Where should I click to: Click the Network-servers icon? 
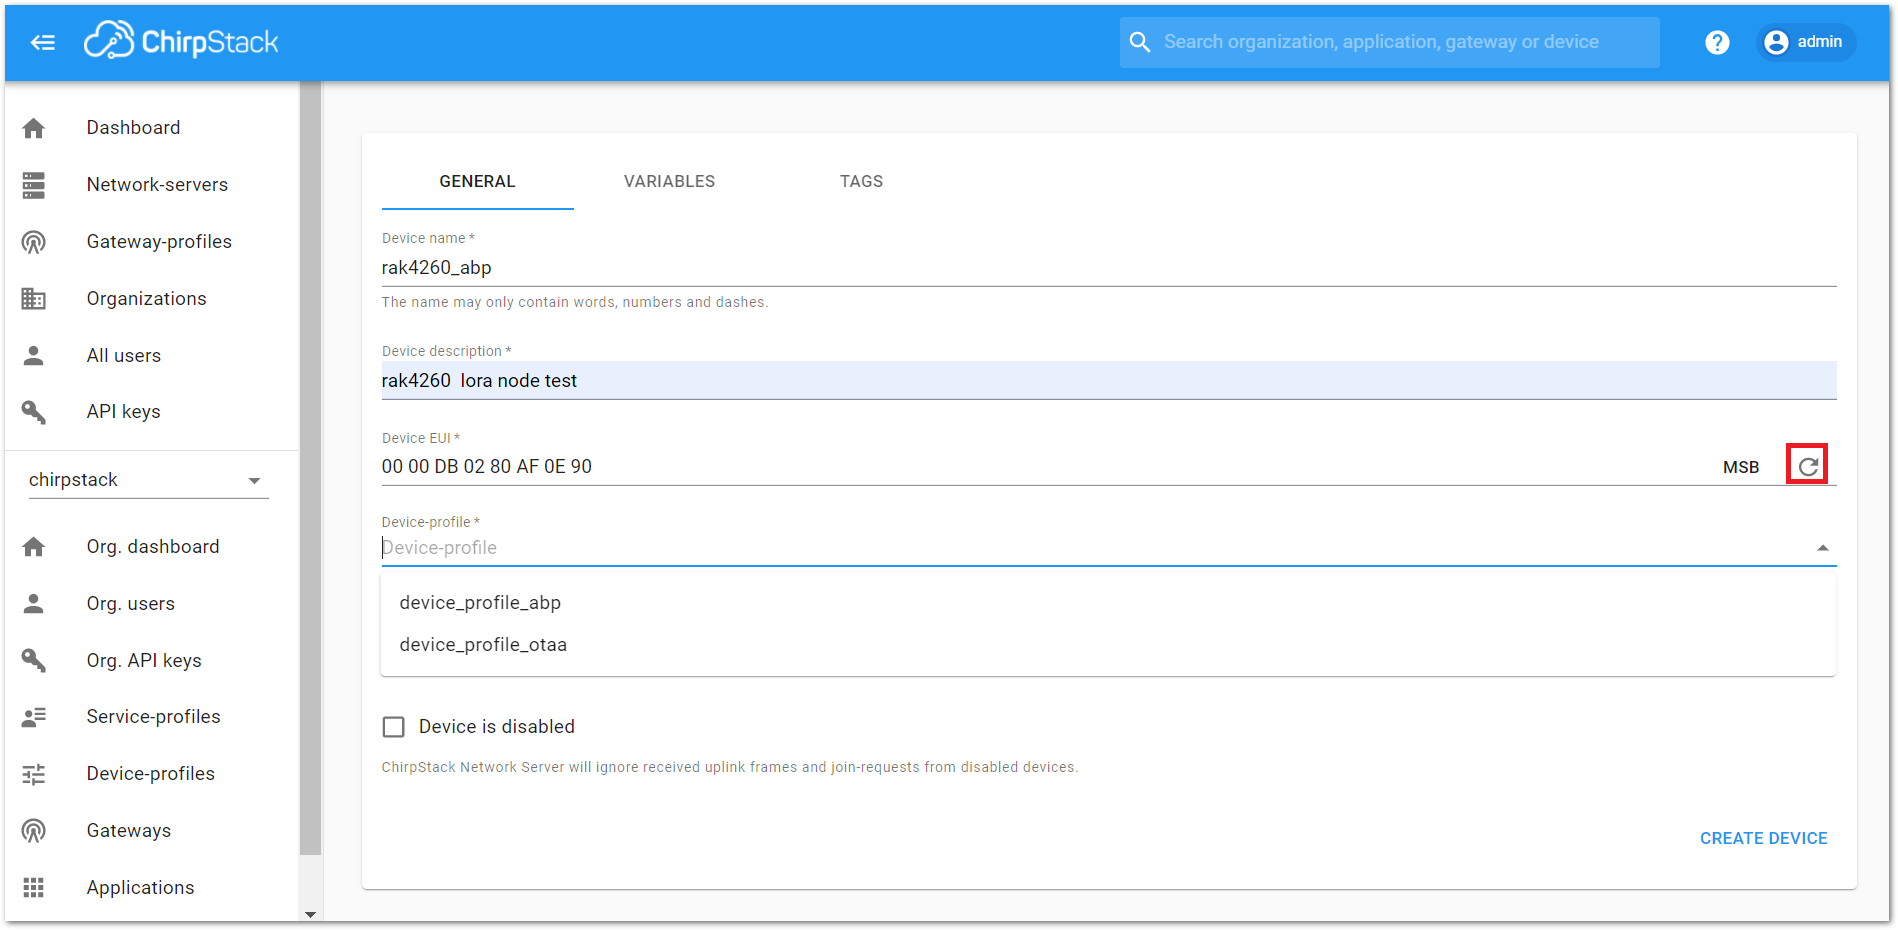click(34, 185)
